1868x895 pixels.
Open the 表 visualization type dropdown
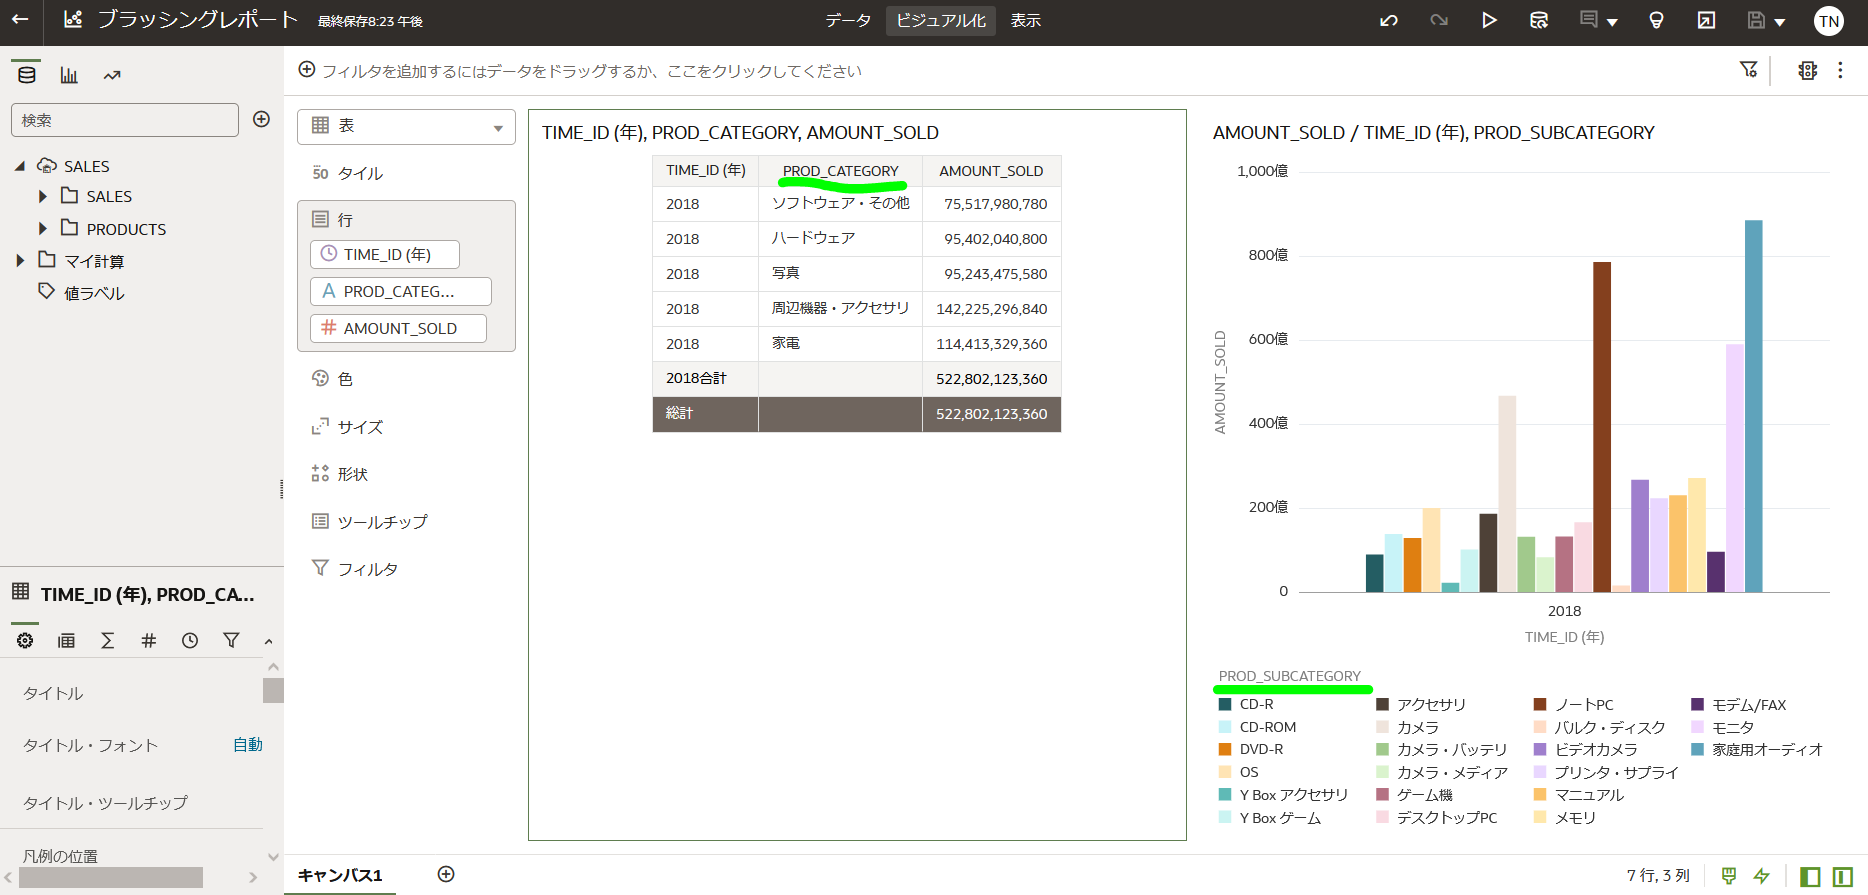(406, 127)
